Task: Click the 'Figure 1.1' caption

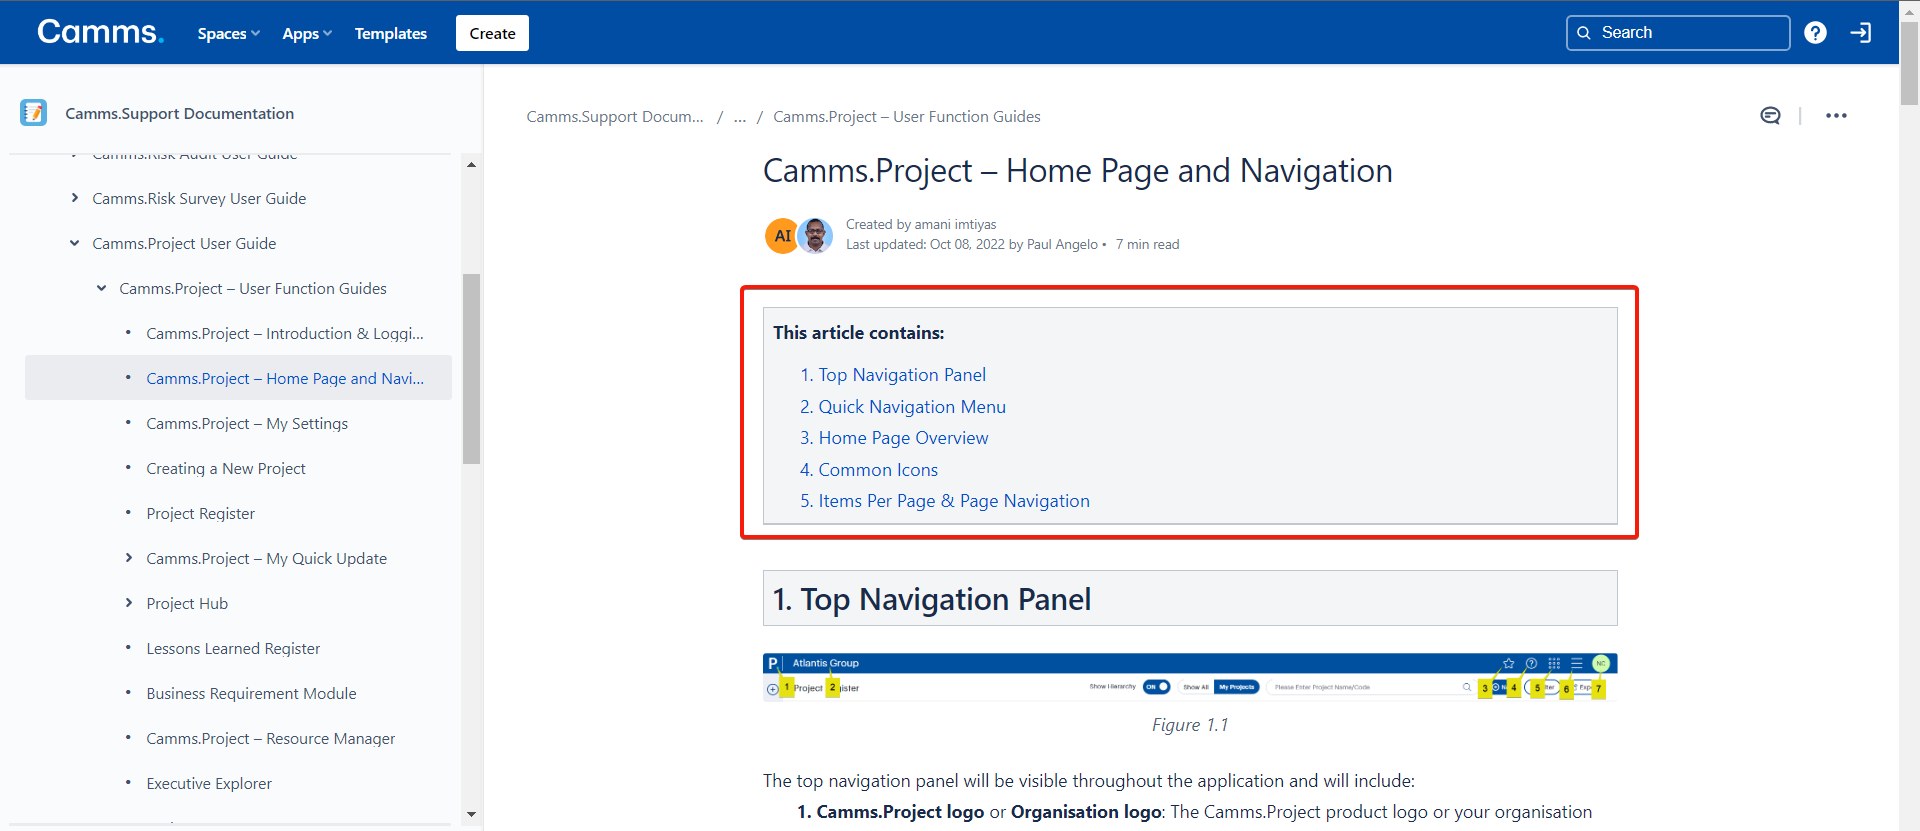Action: (1190, 725)
